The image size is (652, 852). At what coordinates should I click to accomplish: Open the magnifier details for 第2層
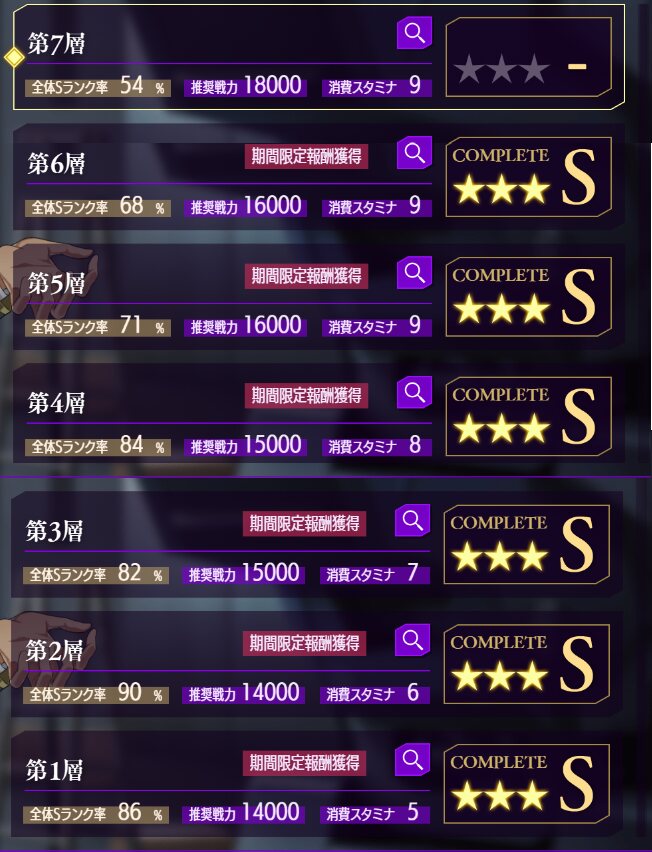pos(412,640)
